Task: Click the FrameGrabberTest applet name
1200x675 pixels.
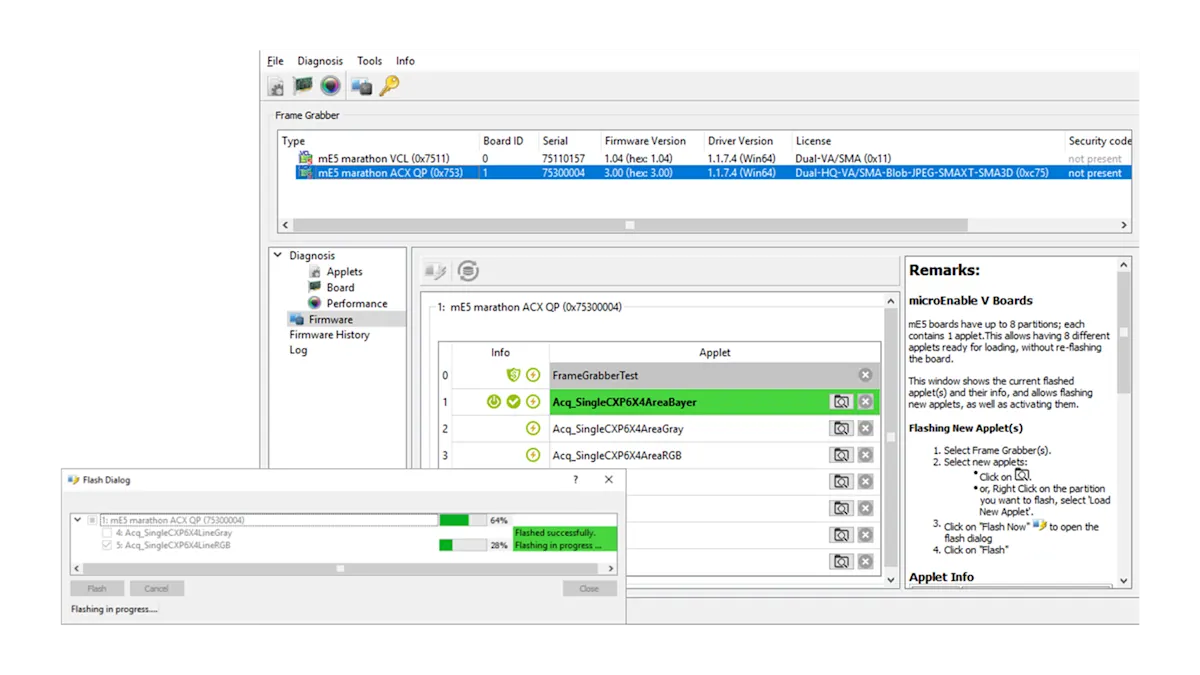Action: (595, 375)
